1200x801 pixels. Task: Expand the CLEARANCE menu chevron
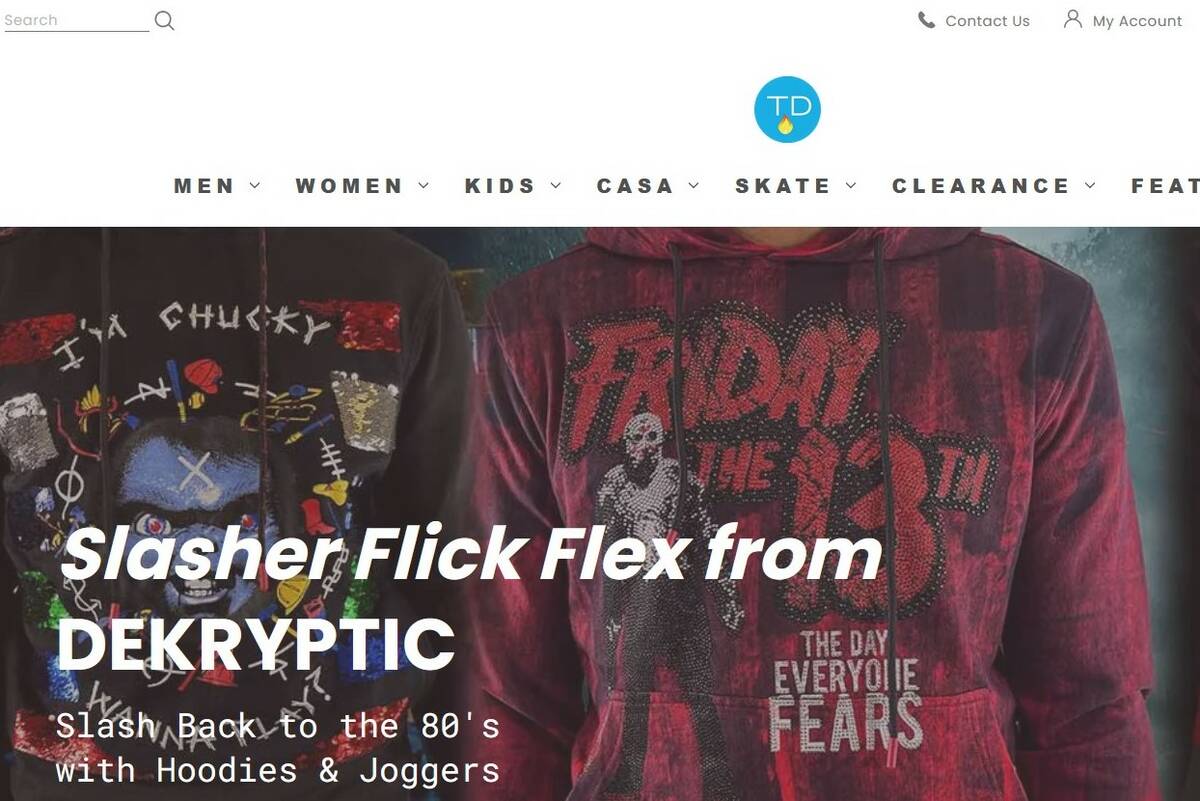(x=1090, y=185)
